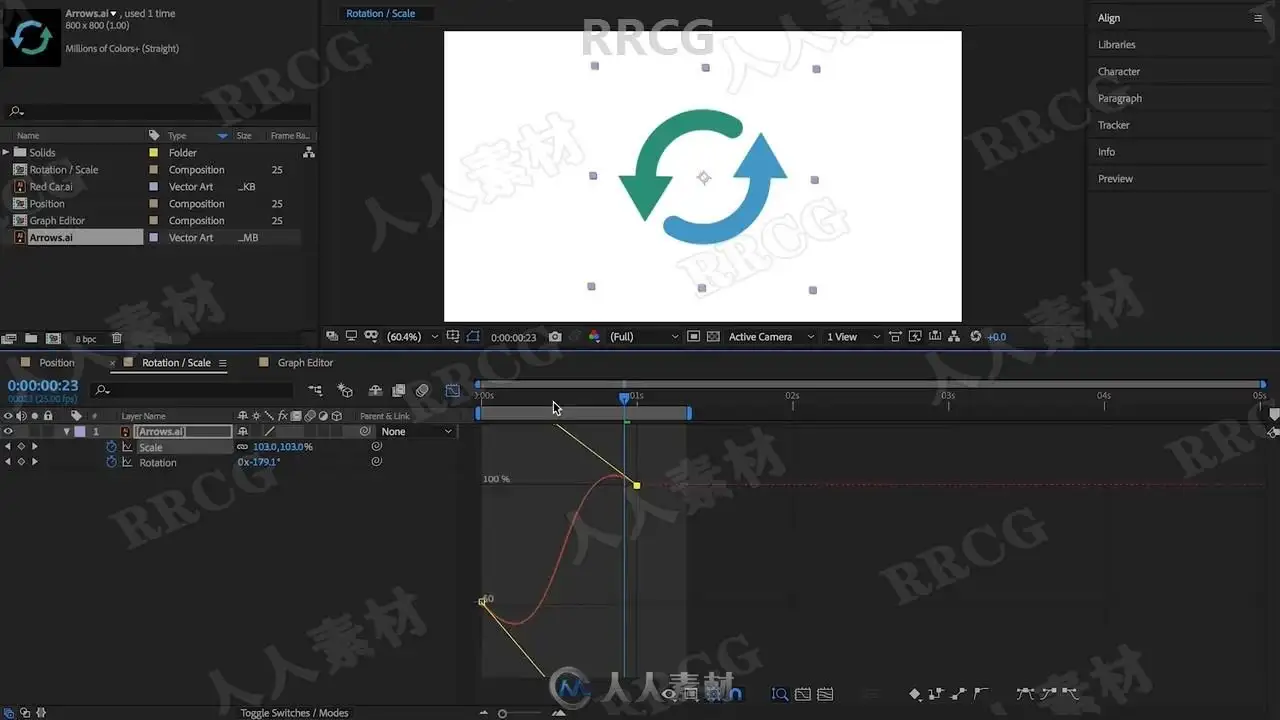Open the Paragraph panel

(1119, 99)
